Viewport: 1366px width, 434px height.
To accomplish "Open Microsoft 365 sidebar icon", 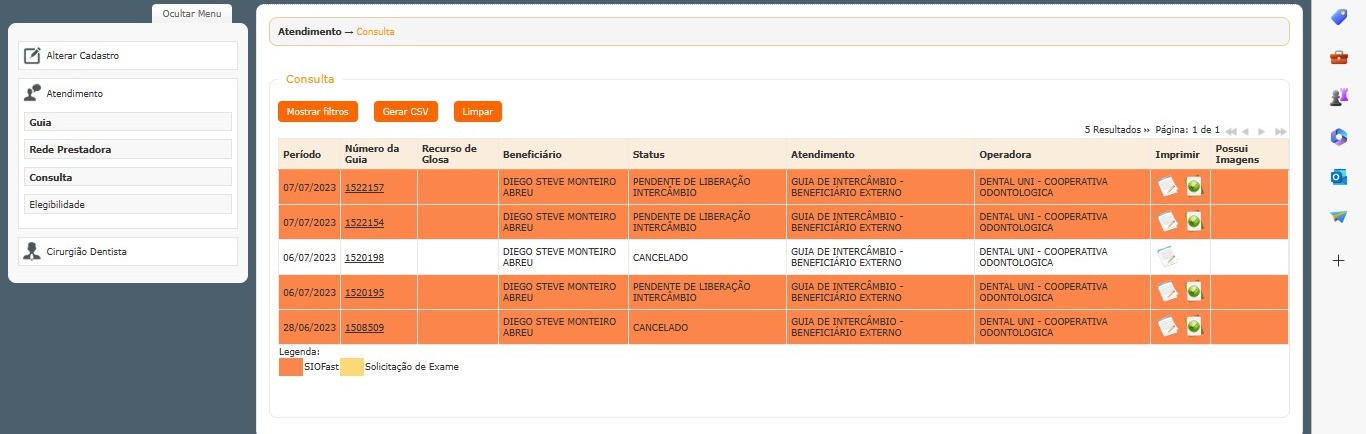I will pos(1339,137).
